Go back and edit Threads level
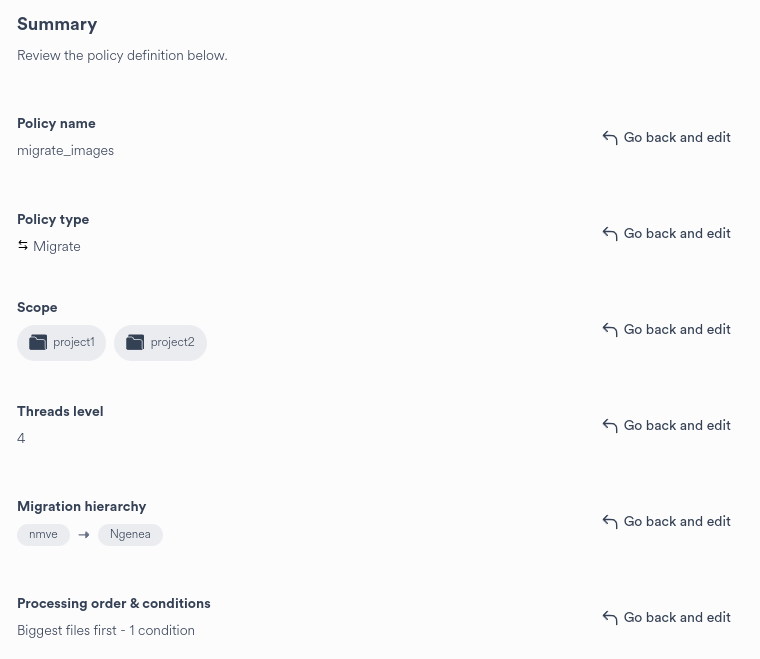This screenshot has height=659, width=760. [676, 426]
